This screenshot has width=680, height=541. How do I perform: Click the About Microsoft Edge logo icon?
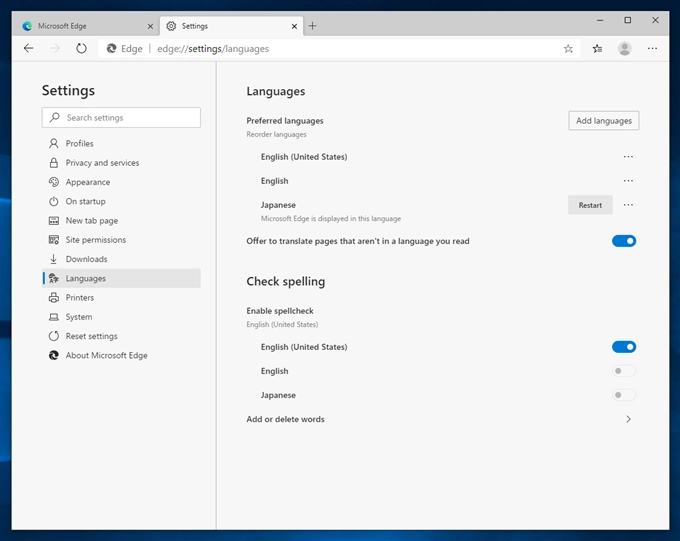click(54, 355)
